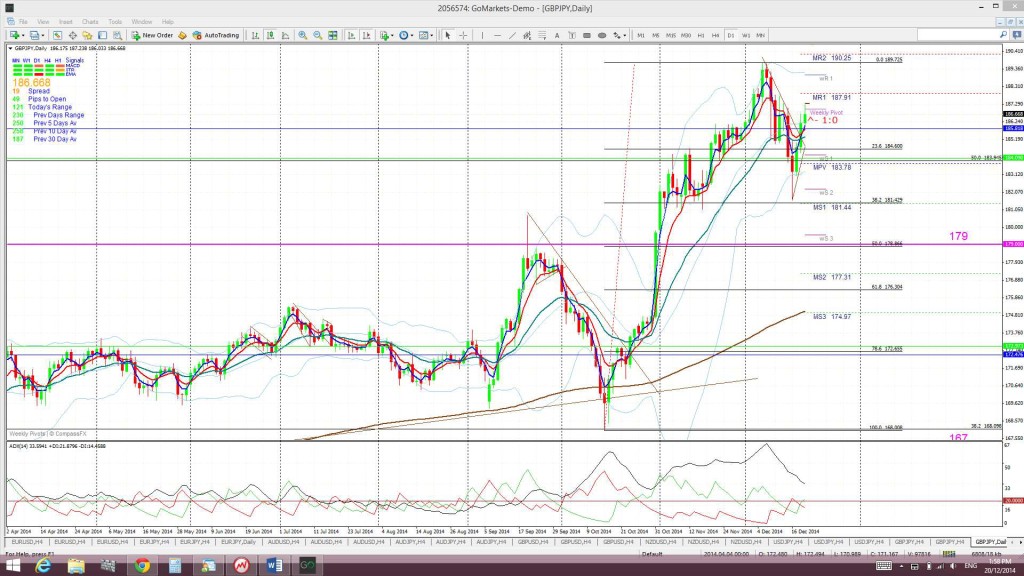Viewport: 1024px width, 576px height.
Task: Open the Strategy Tester icon
Action: 118,35
